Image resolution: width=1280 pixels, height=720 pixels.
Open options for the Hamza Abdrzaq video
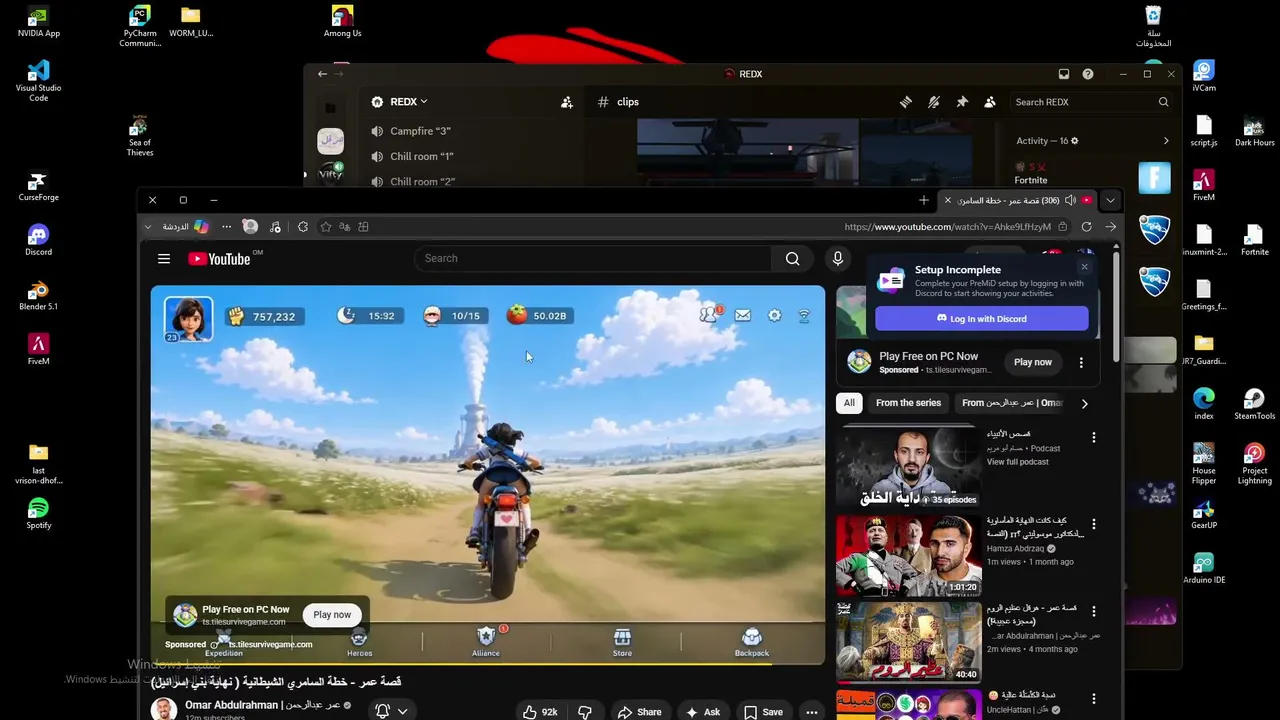pos(1093,524)
